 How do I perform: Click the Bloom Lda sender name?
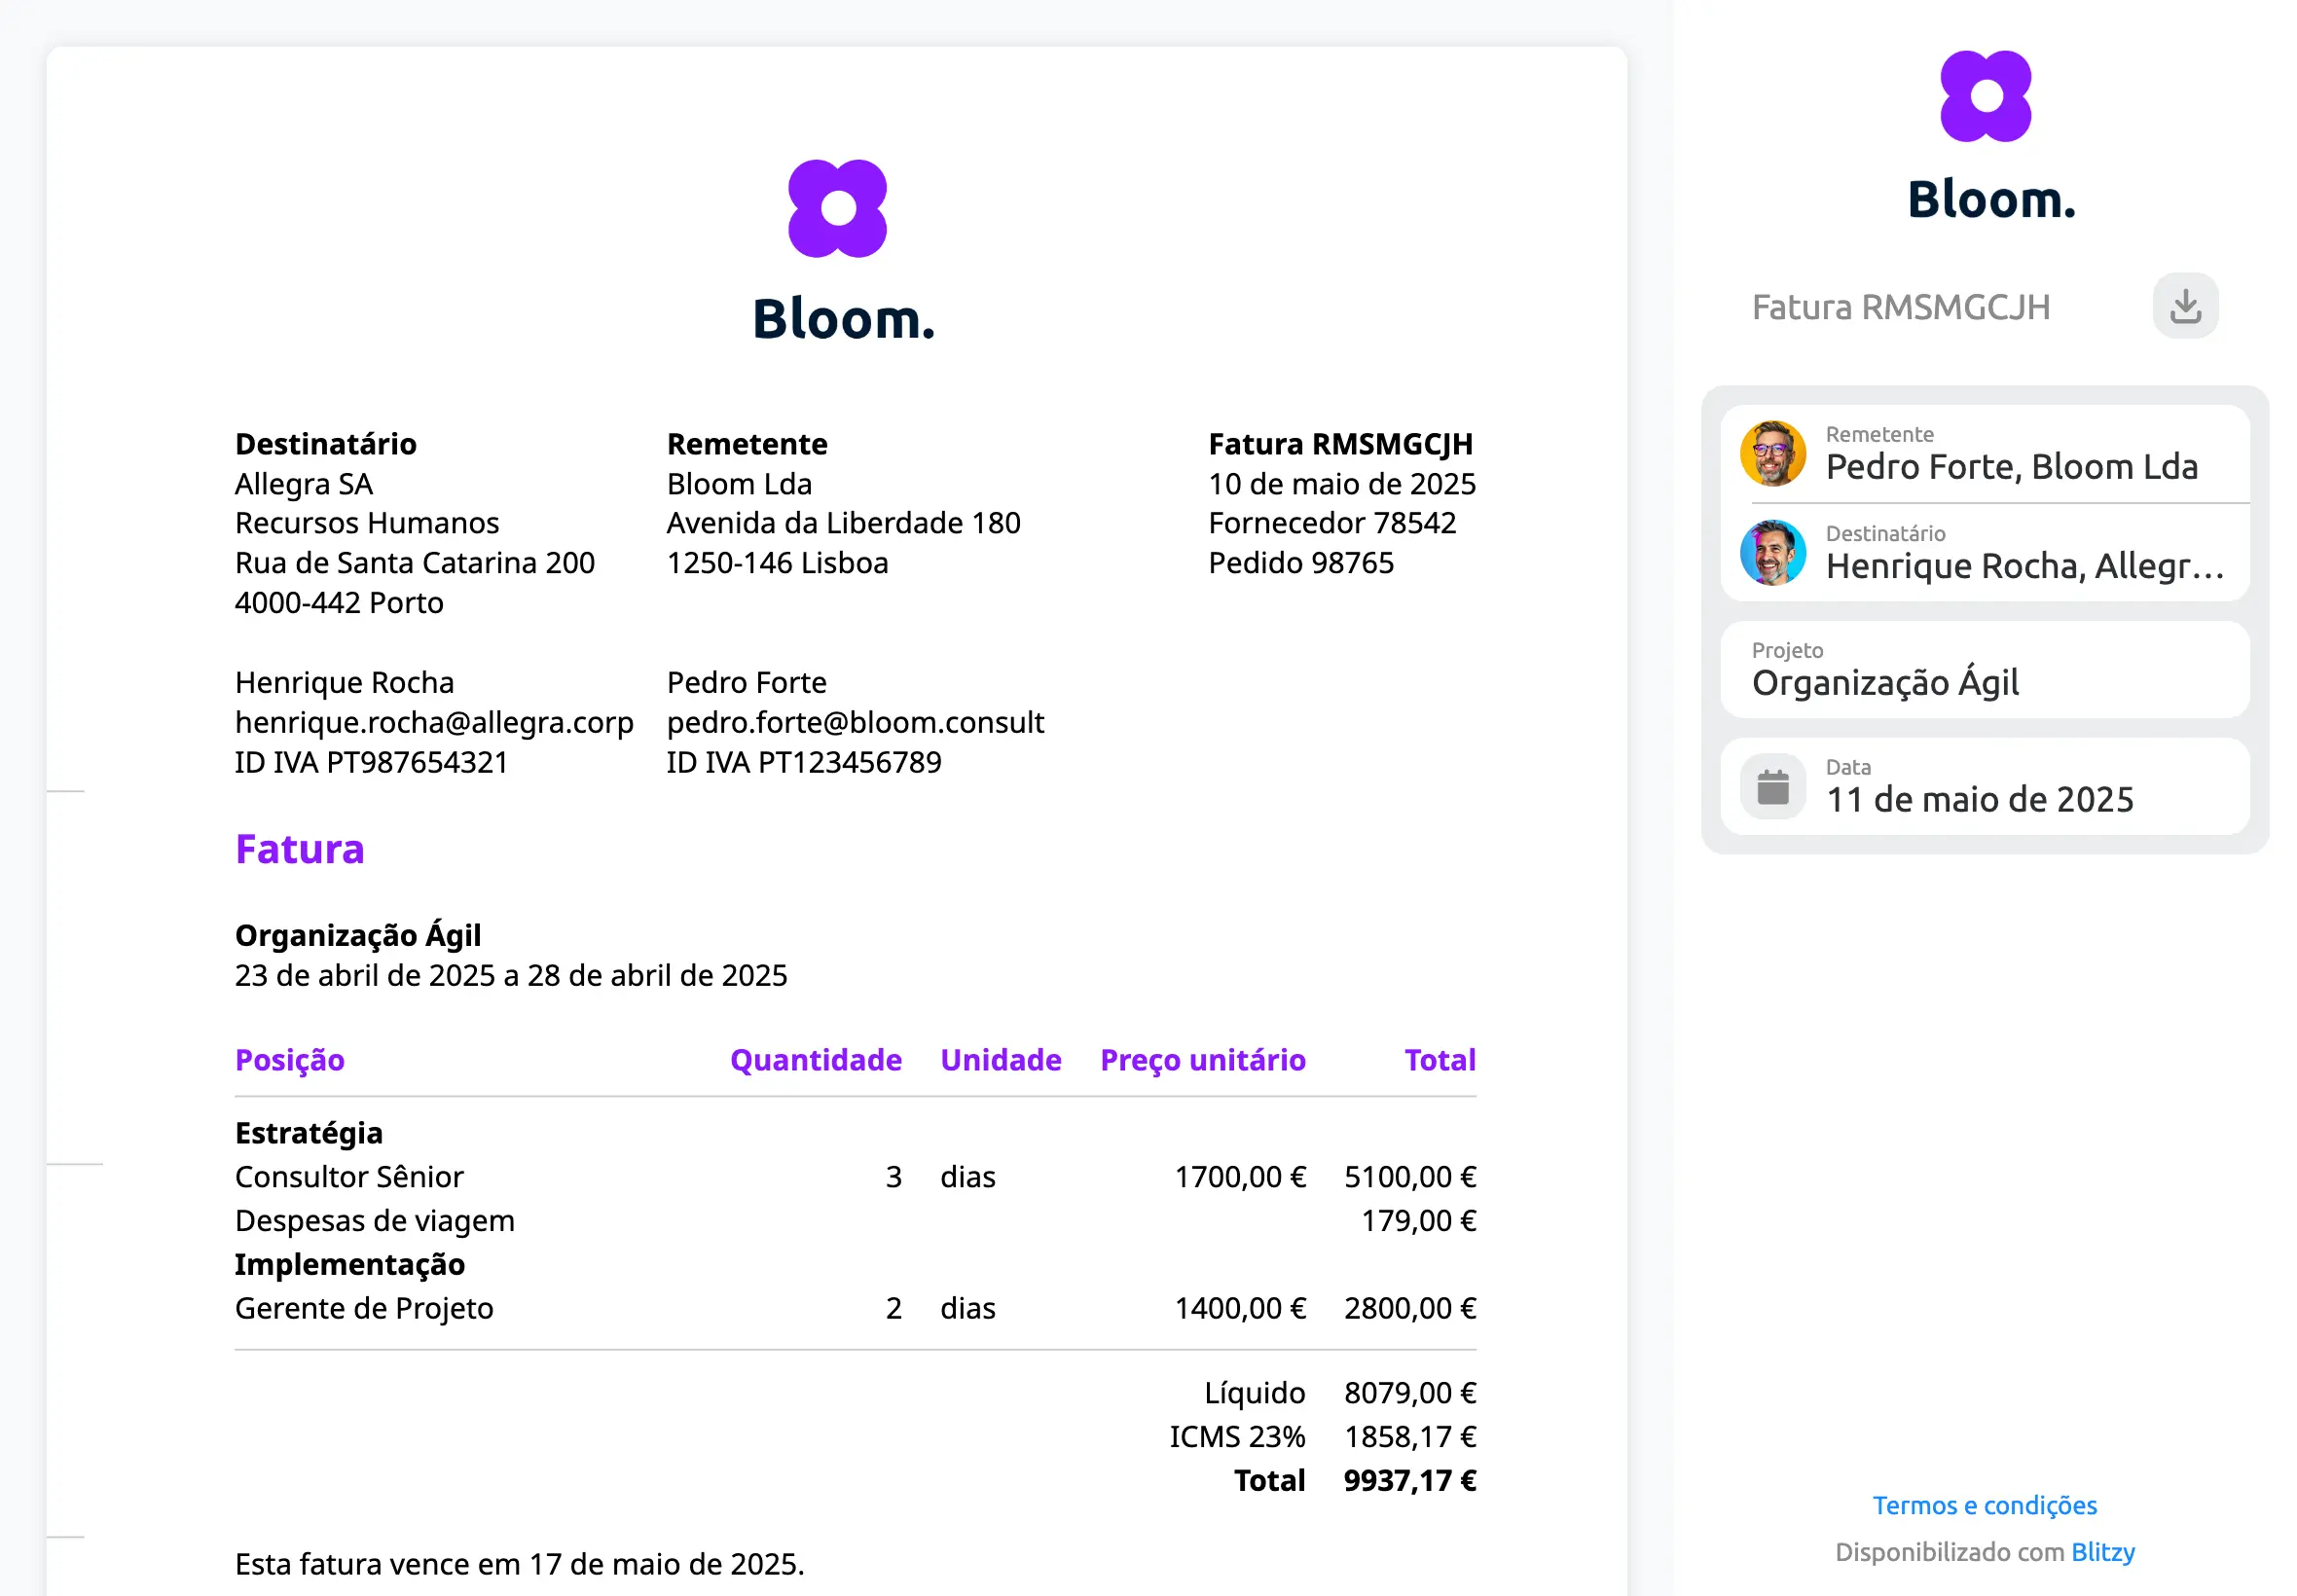tap(738, 484)
